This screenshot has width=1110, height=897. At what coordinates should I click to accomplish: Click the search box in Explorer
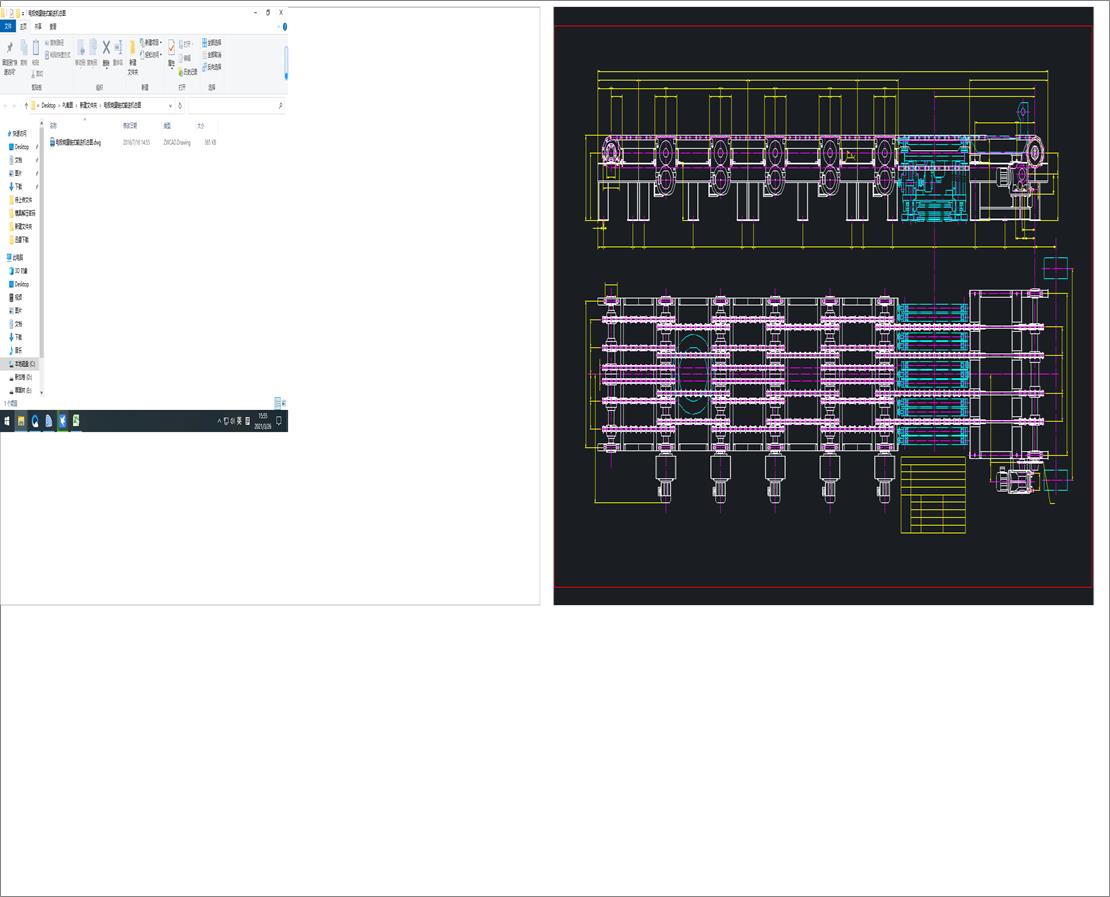235,105
